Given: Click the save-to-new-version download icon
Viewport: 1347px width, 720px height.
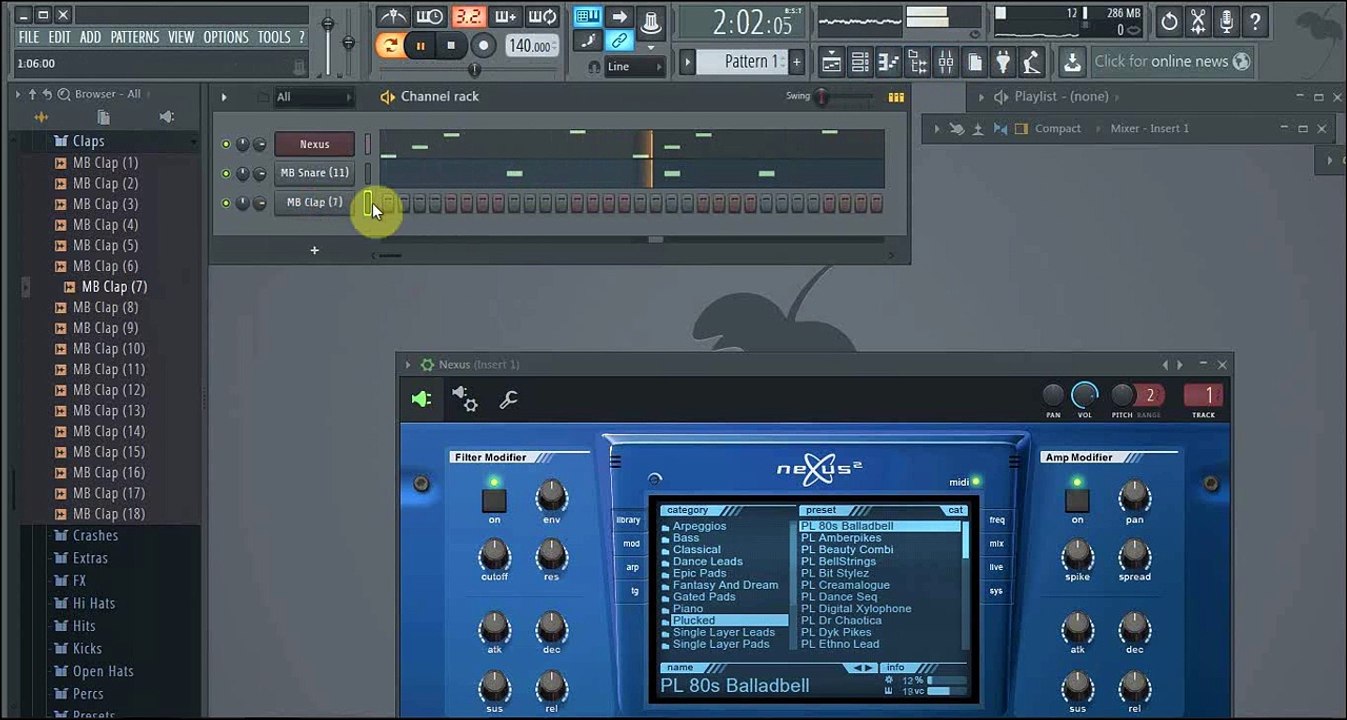Looking at the screenshot, I should (1072, 62).
